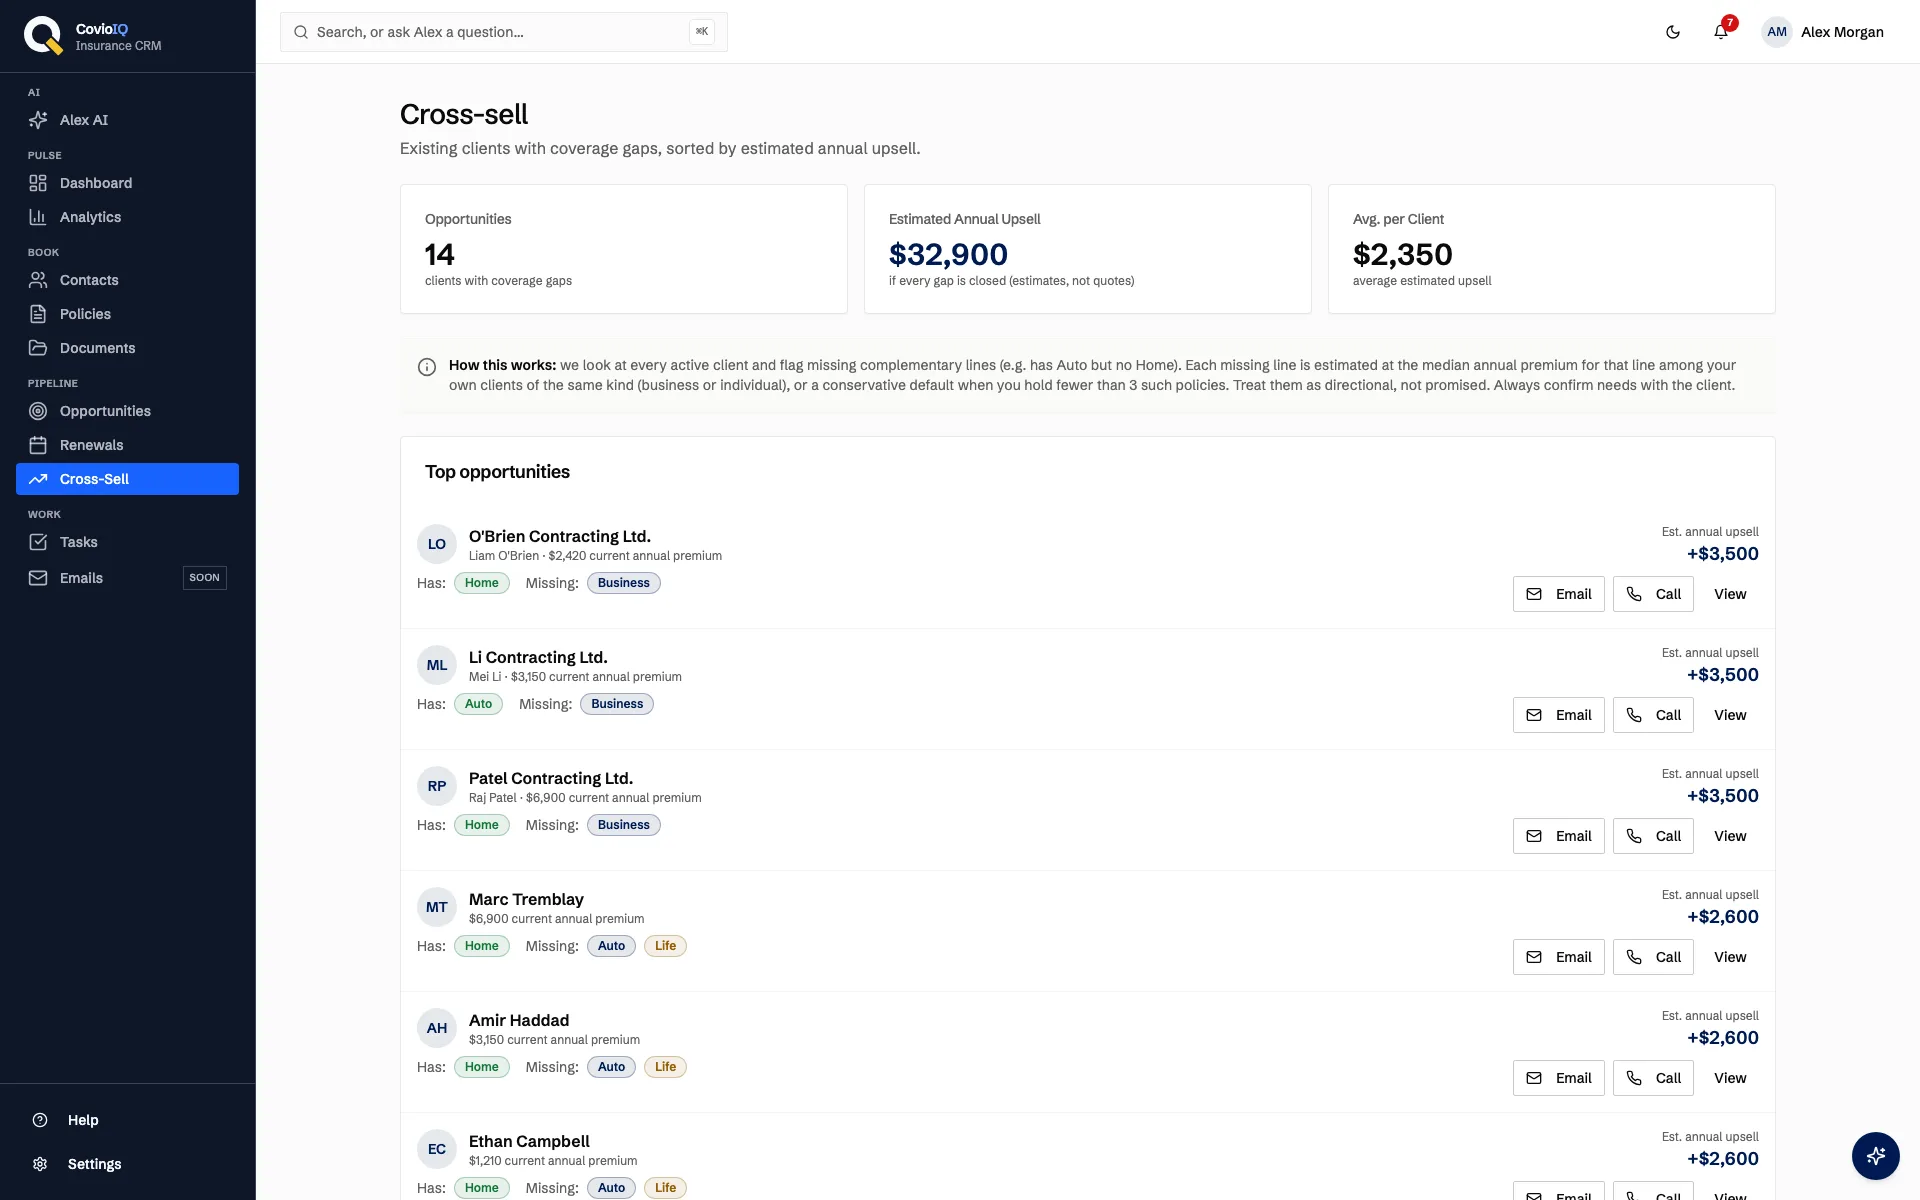The height and width of the screenshot is (1200, 1920).
Task: Click the AM avatar next to Alex Morgan
Action: pyautogui.click(x=1777, y=32)
